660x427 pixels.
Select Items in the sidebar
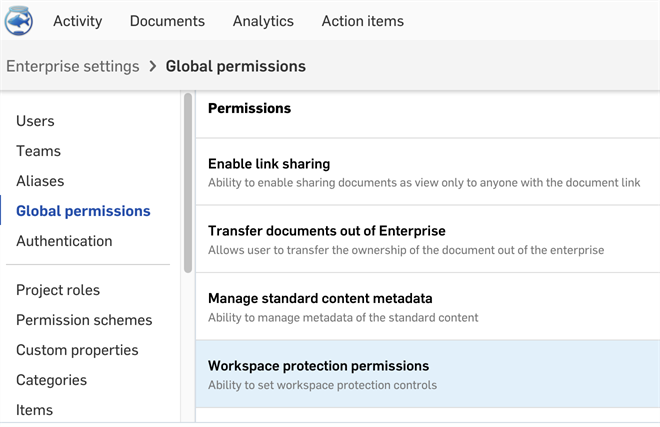coord(35,410)
